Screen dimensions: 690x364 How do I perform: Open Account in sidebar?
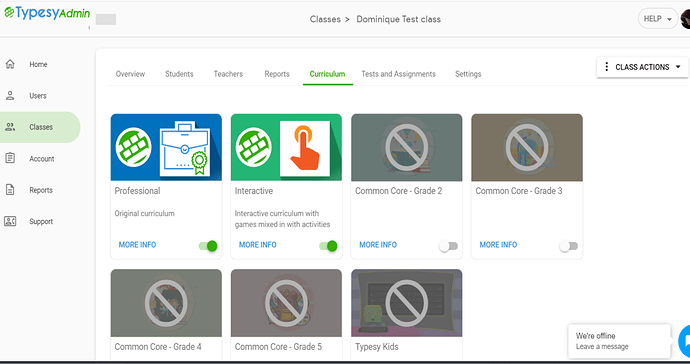[x=42, y=159]
